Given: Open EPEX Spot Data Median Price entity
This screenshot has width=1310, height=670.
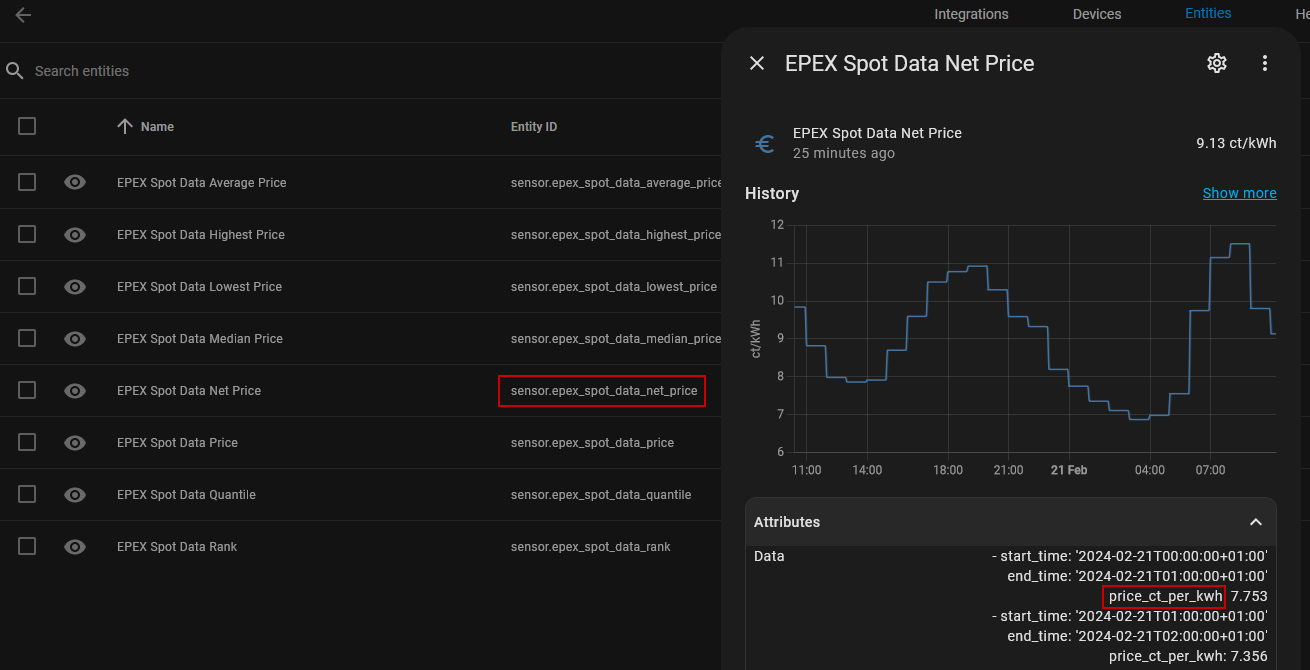Looking at the screenshot, I should tap(200, 339).
